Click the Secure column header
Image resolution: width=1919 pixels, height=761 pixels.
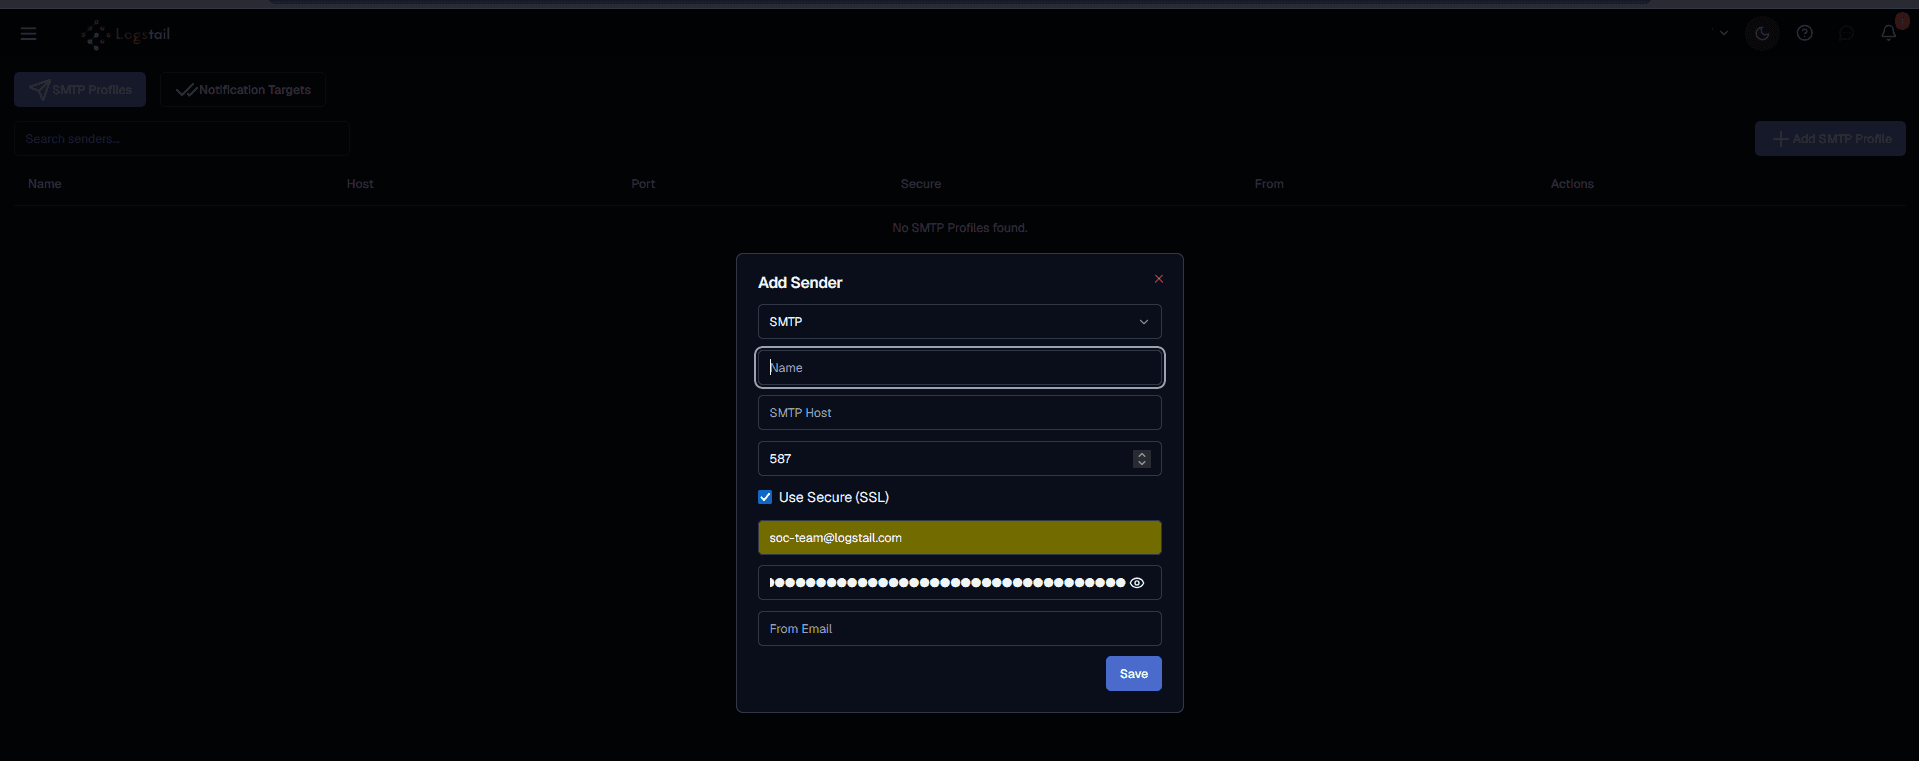point(921,184)
